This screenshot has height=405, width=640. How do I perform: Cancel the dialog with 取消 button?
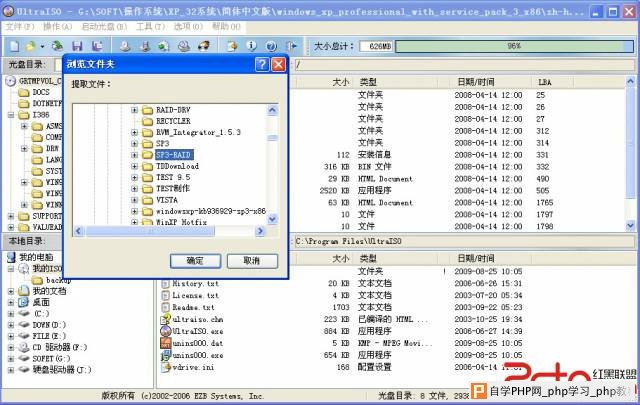coord(252,261)
